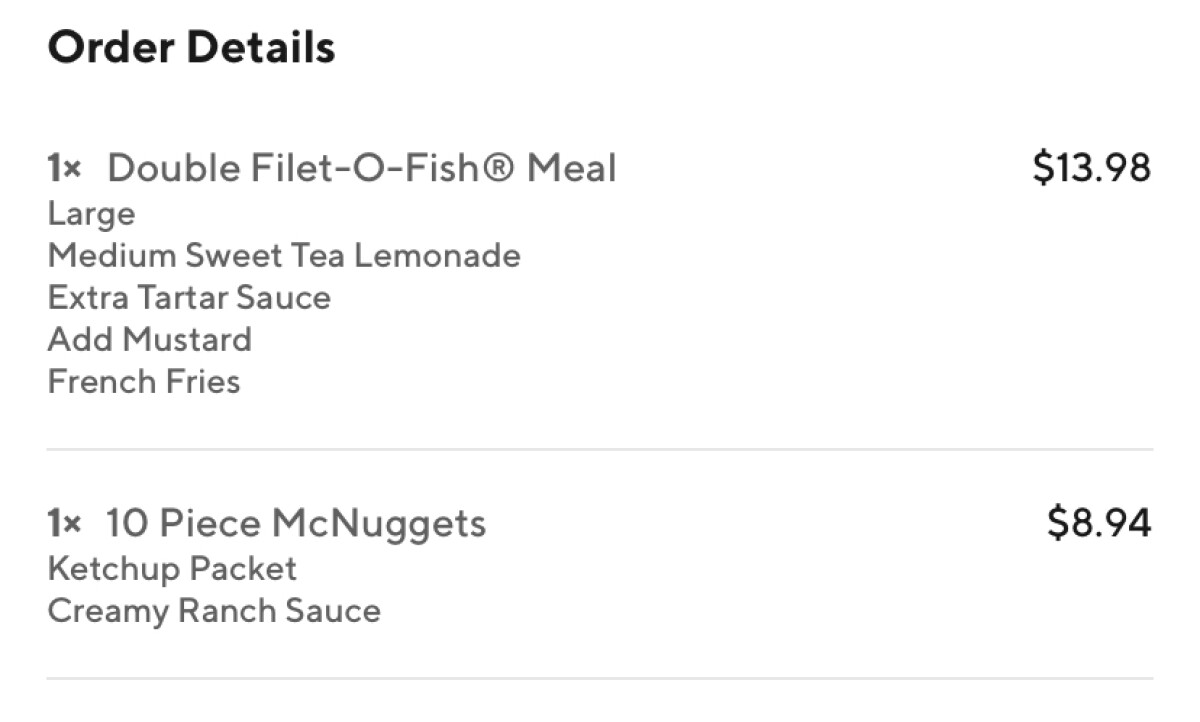Click the French Fries side entry
1200x722 pixels.
(x=144, y=382)
